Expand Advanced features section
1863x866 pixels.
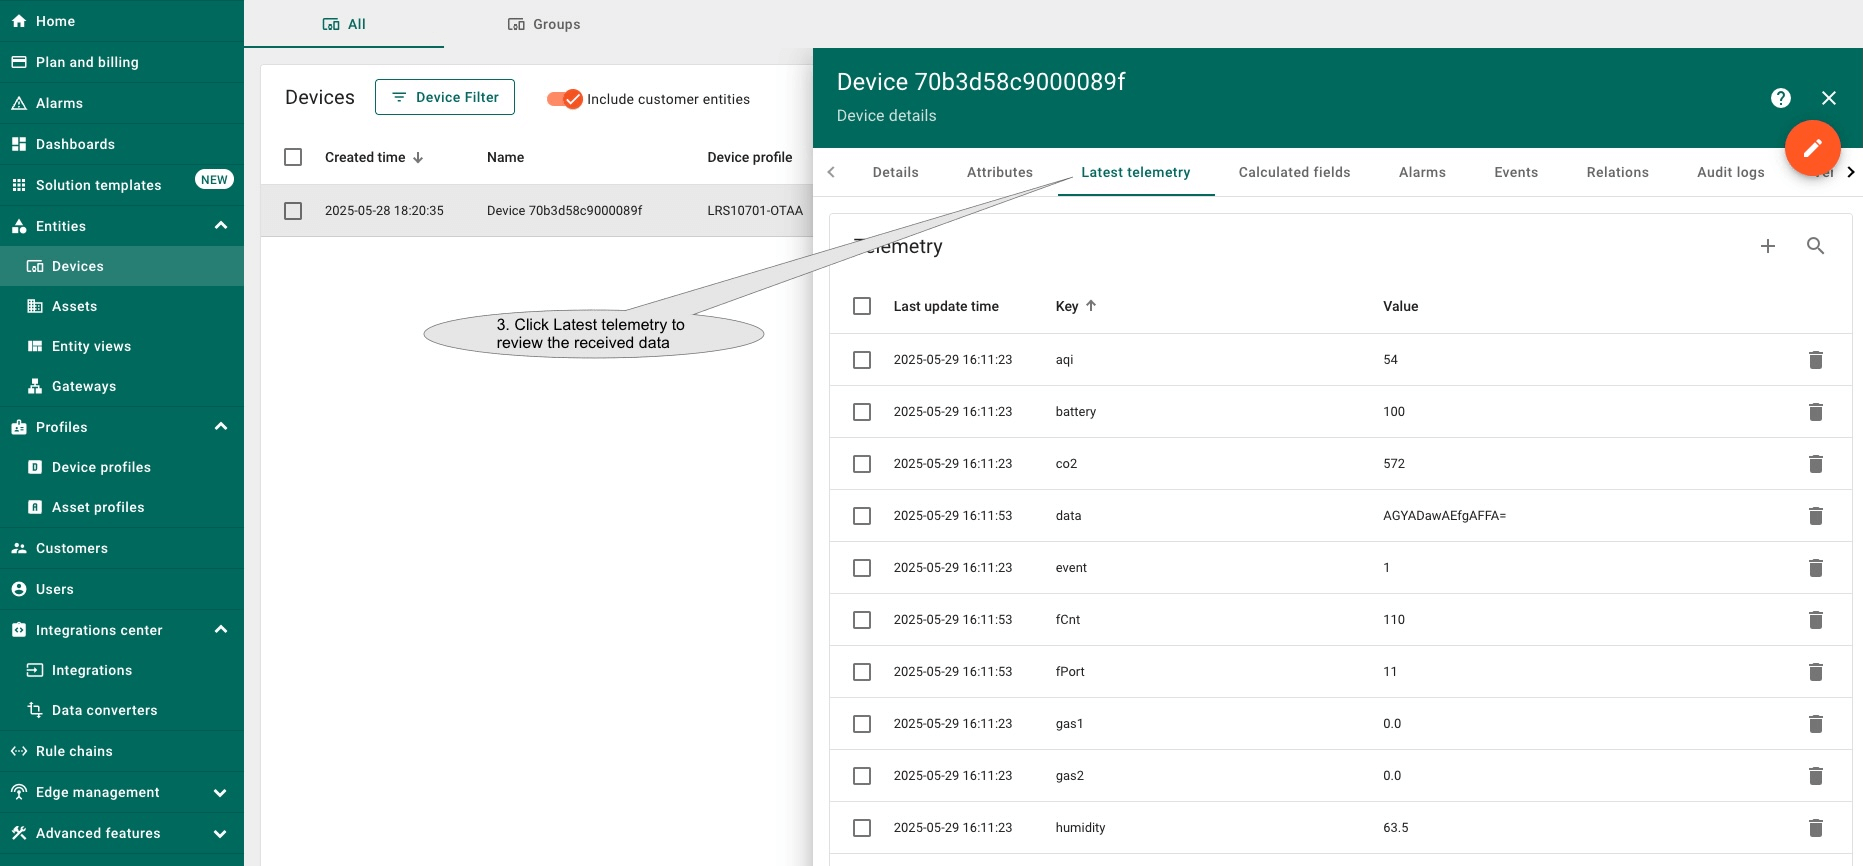point(220,834)
